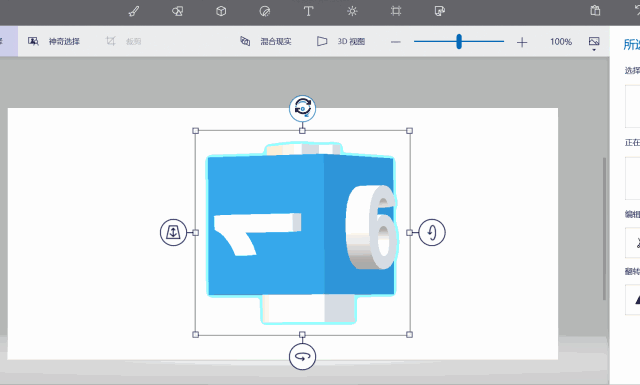Screen dimensions: 640x385
Task: Click the top-middle resize handle of selection
Action: click(302, 131)
